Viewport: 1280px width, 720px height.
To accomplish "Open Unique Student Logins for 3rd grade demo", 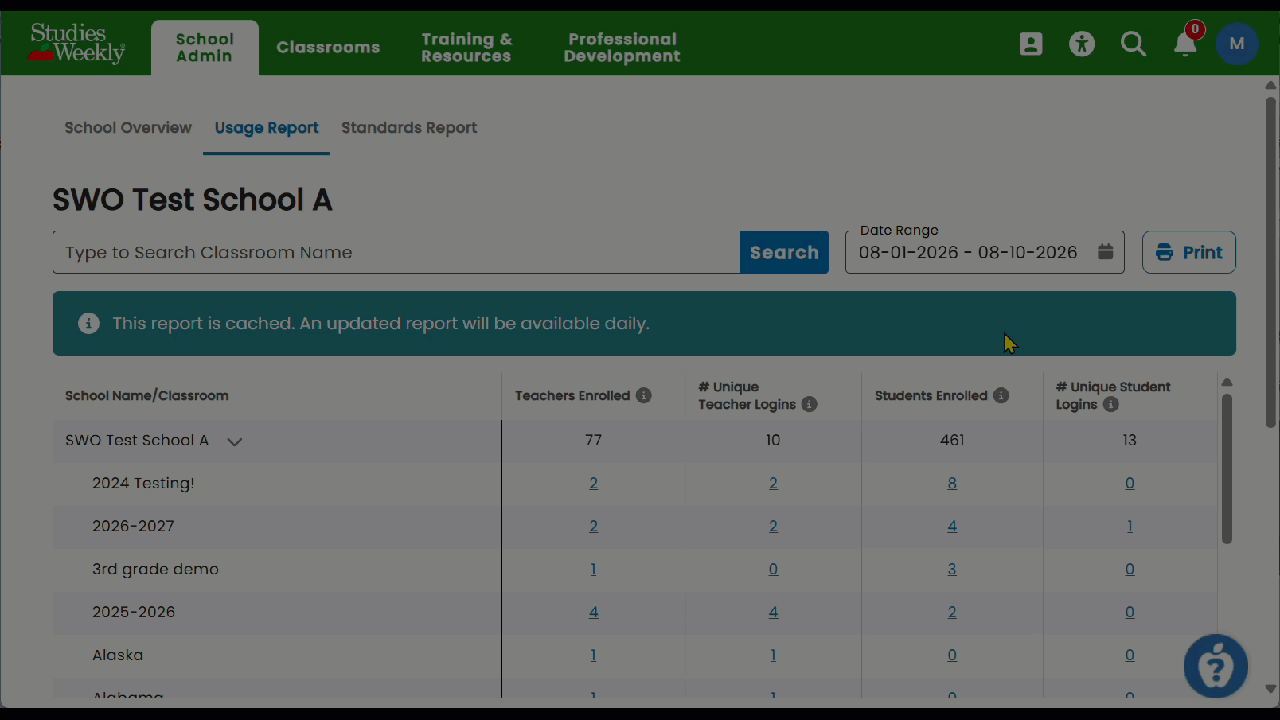I will 1130,569.
